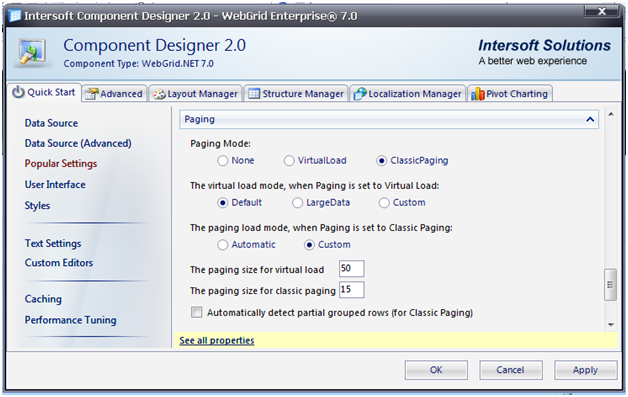Click the Advanced tab icon
628x397 pixels.
coord(92,94)
